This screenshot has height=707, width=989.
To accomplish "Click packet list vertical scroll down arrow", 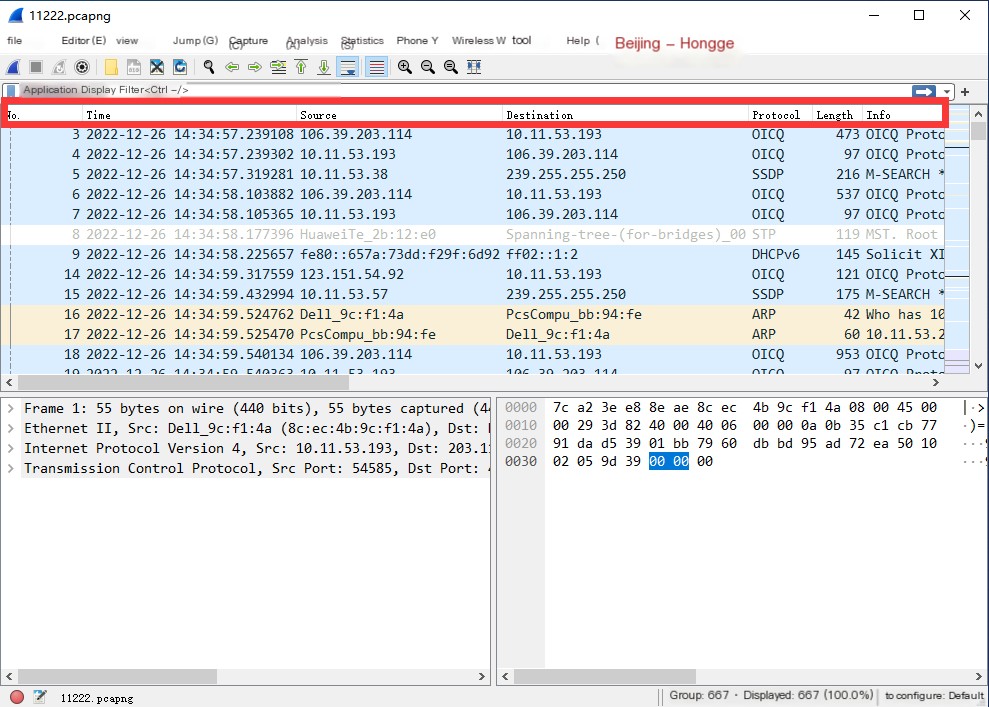I will point(978,366).
